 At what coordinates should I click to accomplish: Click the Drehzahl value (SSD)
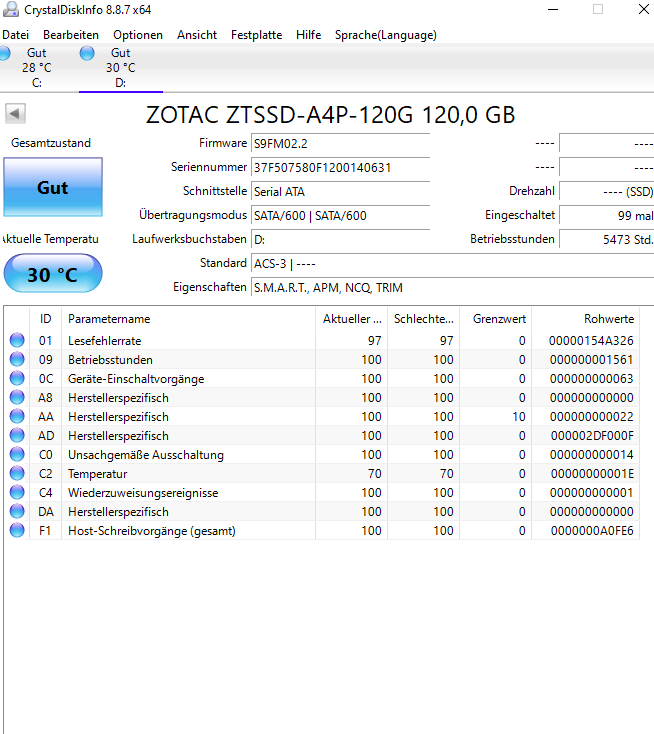pyautogui.click(x=607, y=191)
